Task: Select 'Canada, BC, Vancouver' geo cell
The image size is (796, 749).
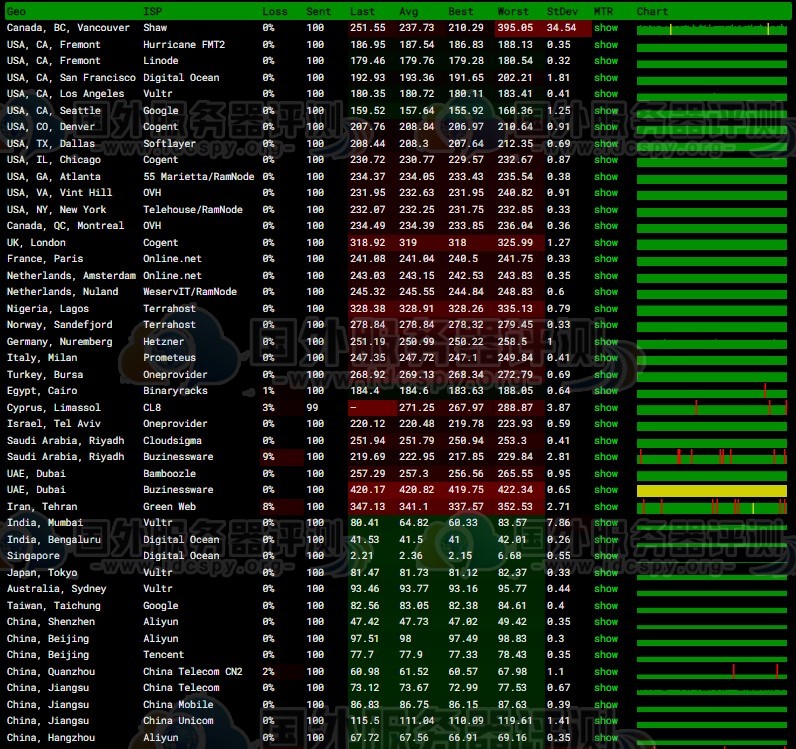Action: pyautogui.click(x=68, y=28)
